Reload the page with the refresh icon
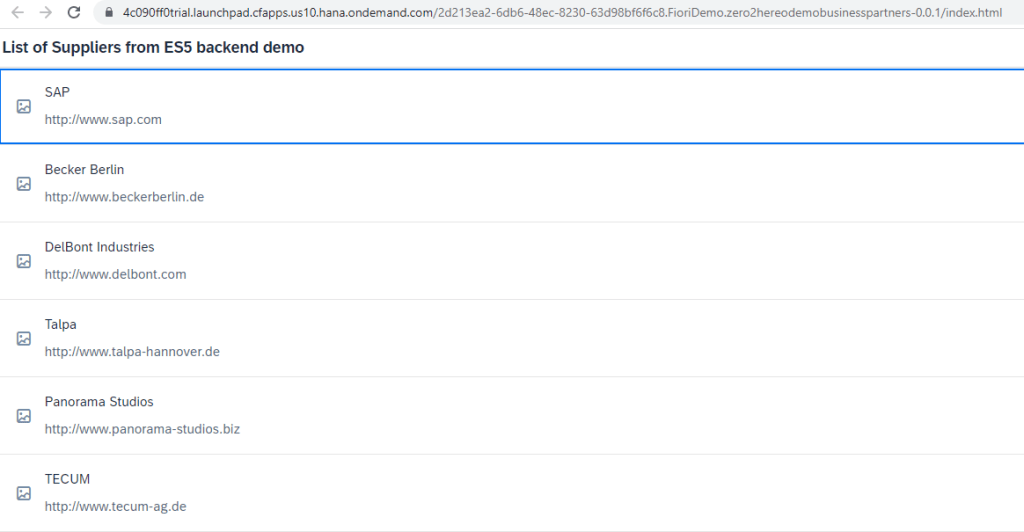The width and height of the screenshot is (1024, 532). coord(74,13)
